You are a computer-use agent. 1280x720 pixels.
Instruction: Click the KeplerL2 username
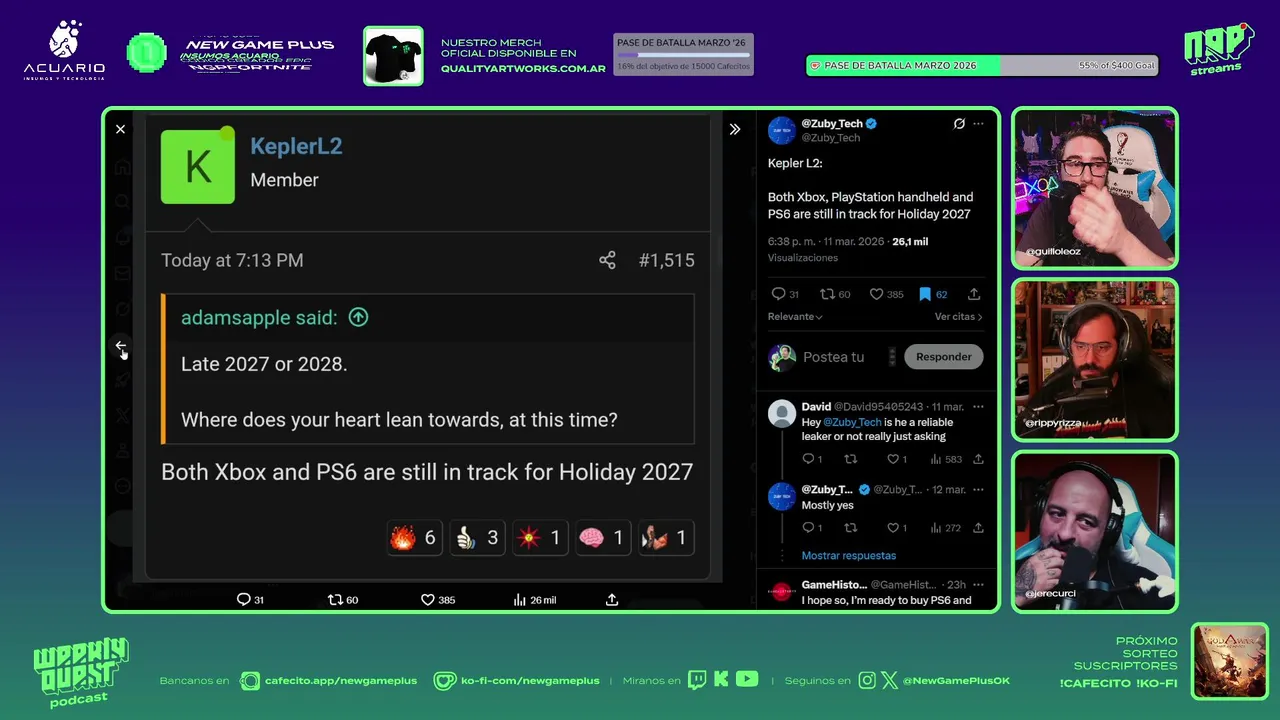click(x=296, y=146)
